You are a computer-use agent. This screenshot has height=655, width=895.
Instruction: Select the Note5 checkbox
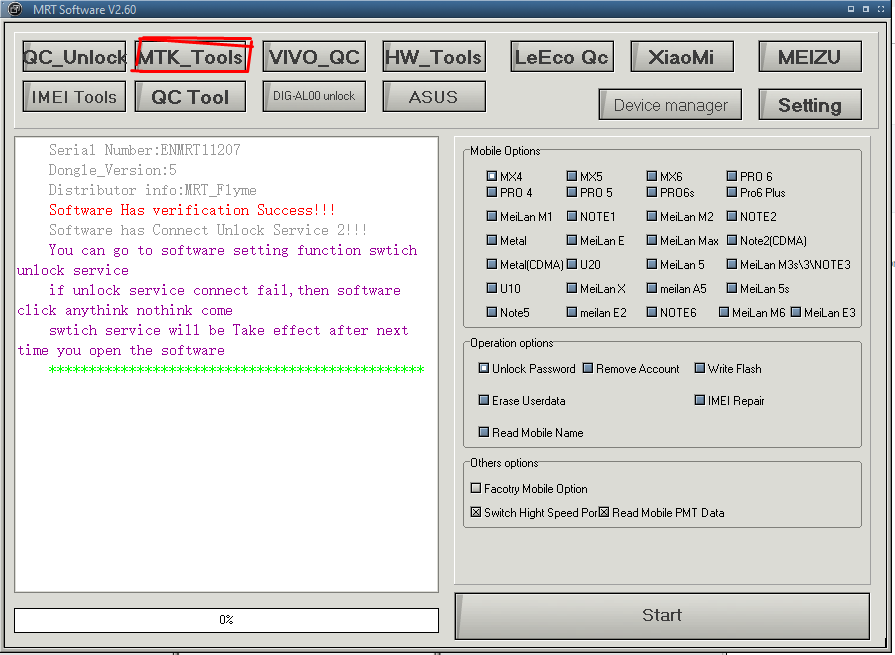point(491,312)
